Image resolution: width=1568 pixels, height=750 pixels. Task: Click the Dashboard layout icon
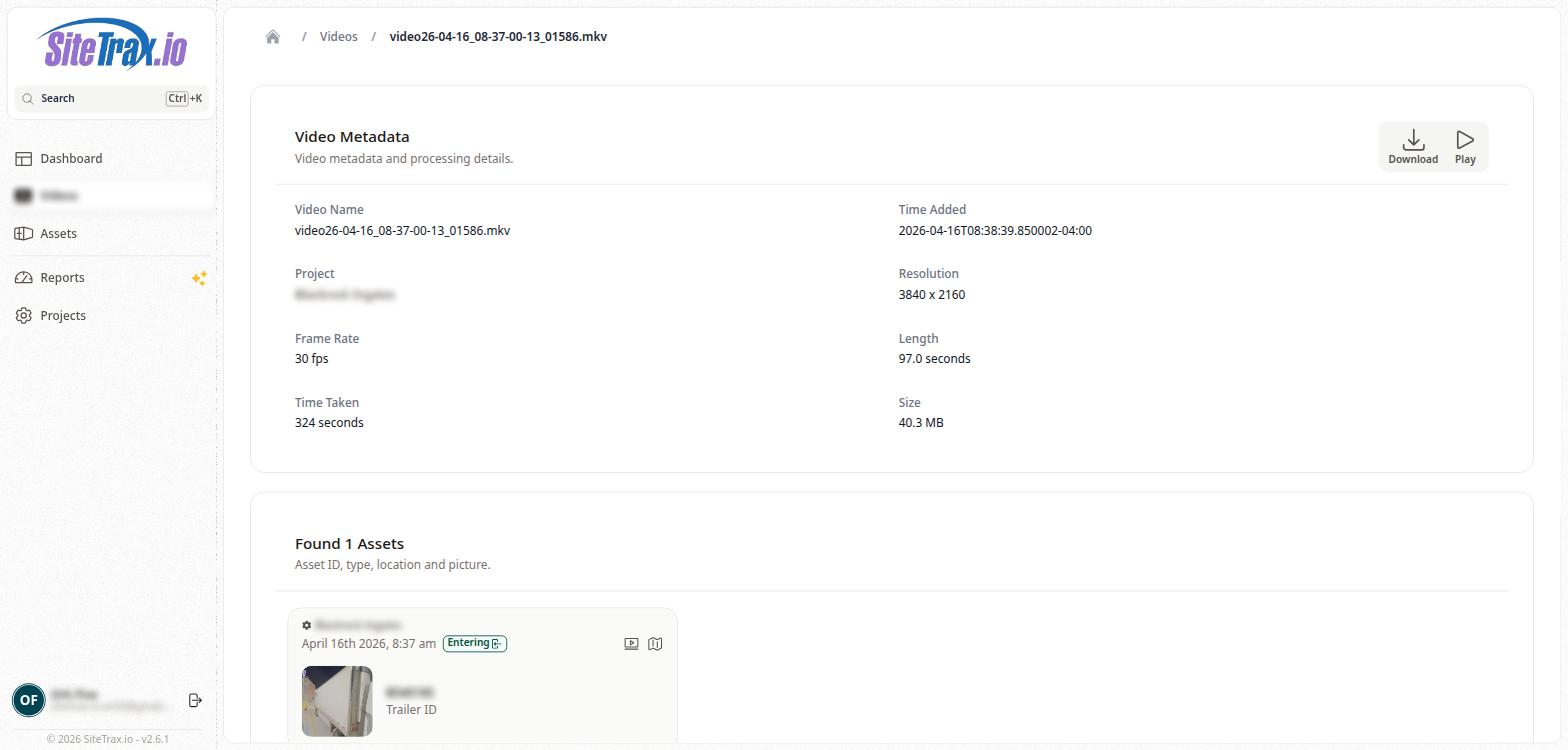click(24, 158)
